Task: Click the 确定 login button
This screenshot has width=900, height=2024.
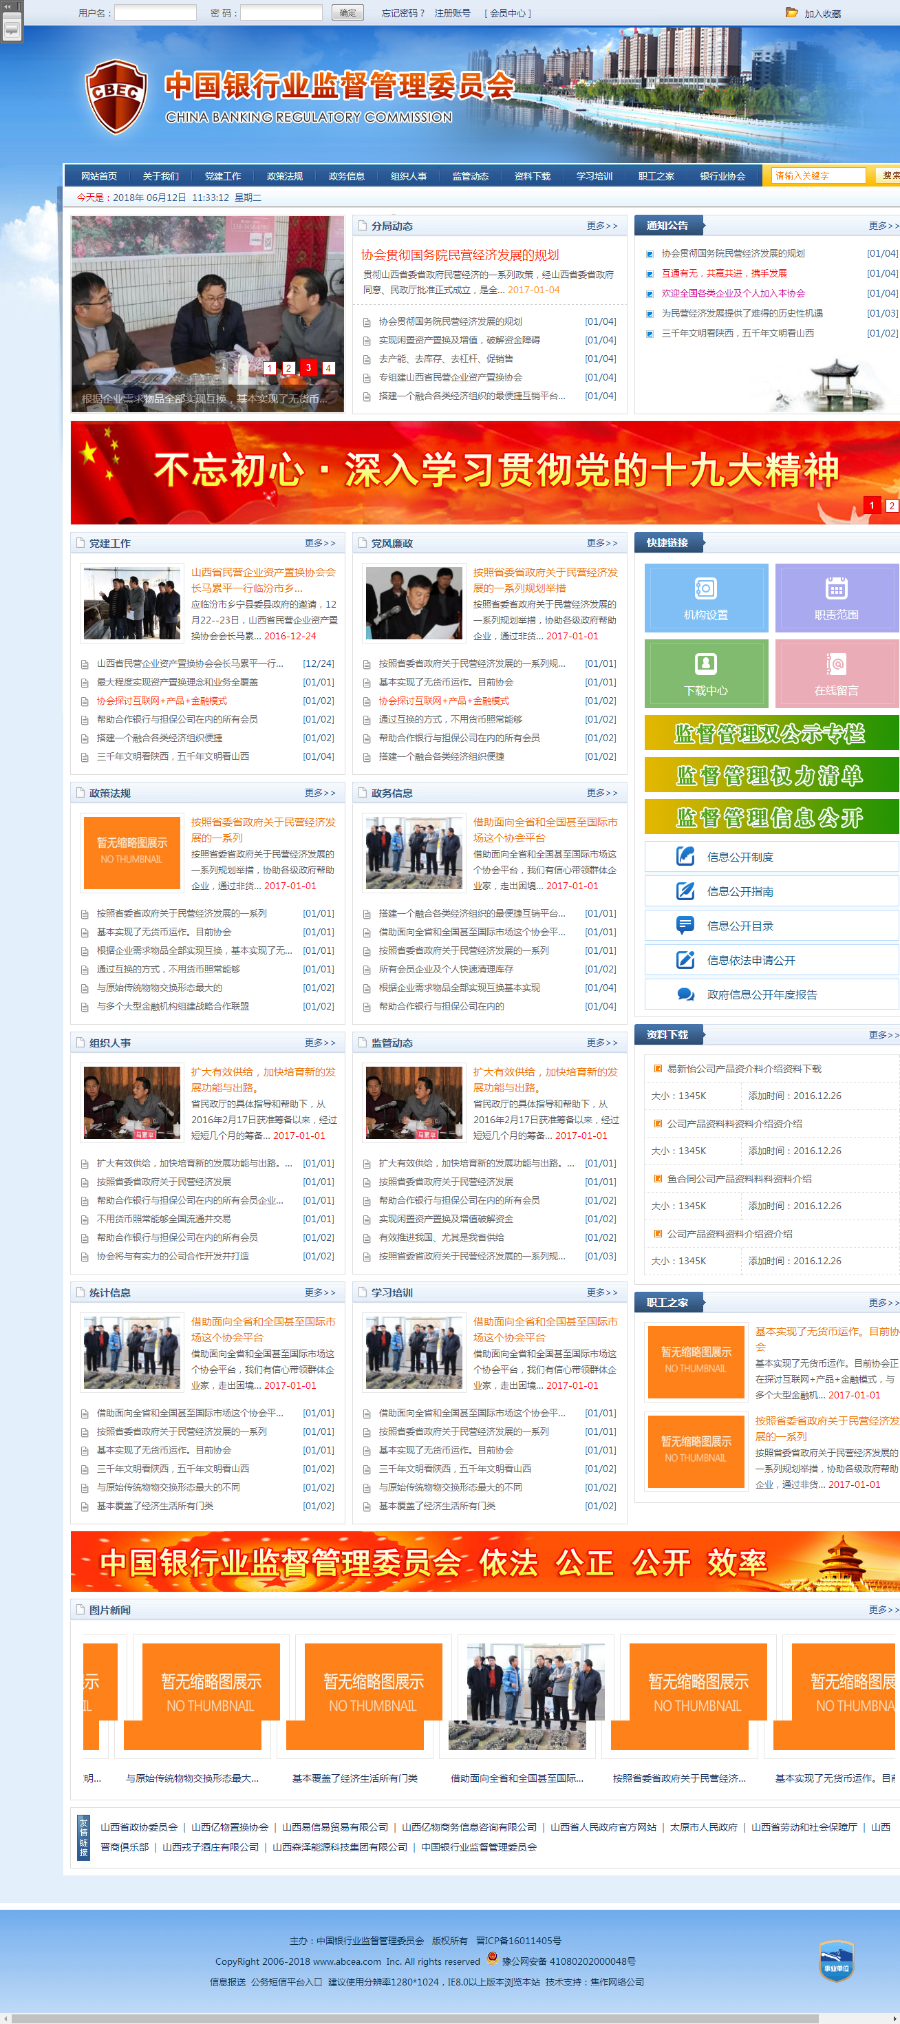Action: click(348, 13)
